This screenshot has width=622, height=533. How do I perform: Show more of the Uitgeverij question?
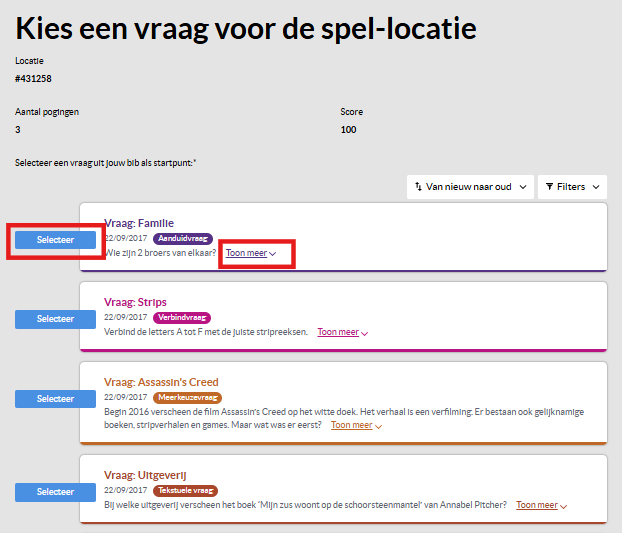542,505
